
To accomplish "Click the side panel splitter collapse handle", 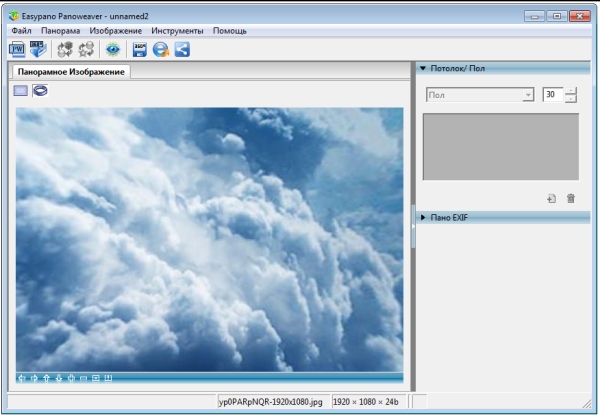I will click(x=413, y=226).
